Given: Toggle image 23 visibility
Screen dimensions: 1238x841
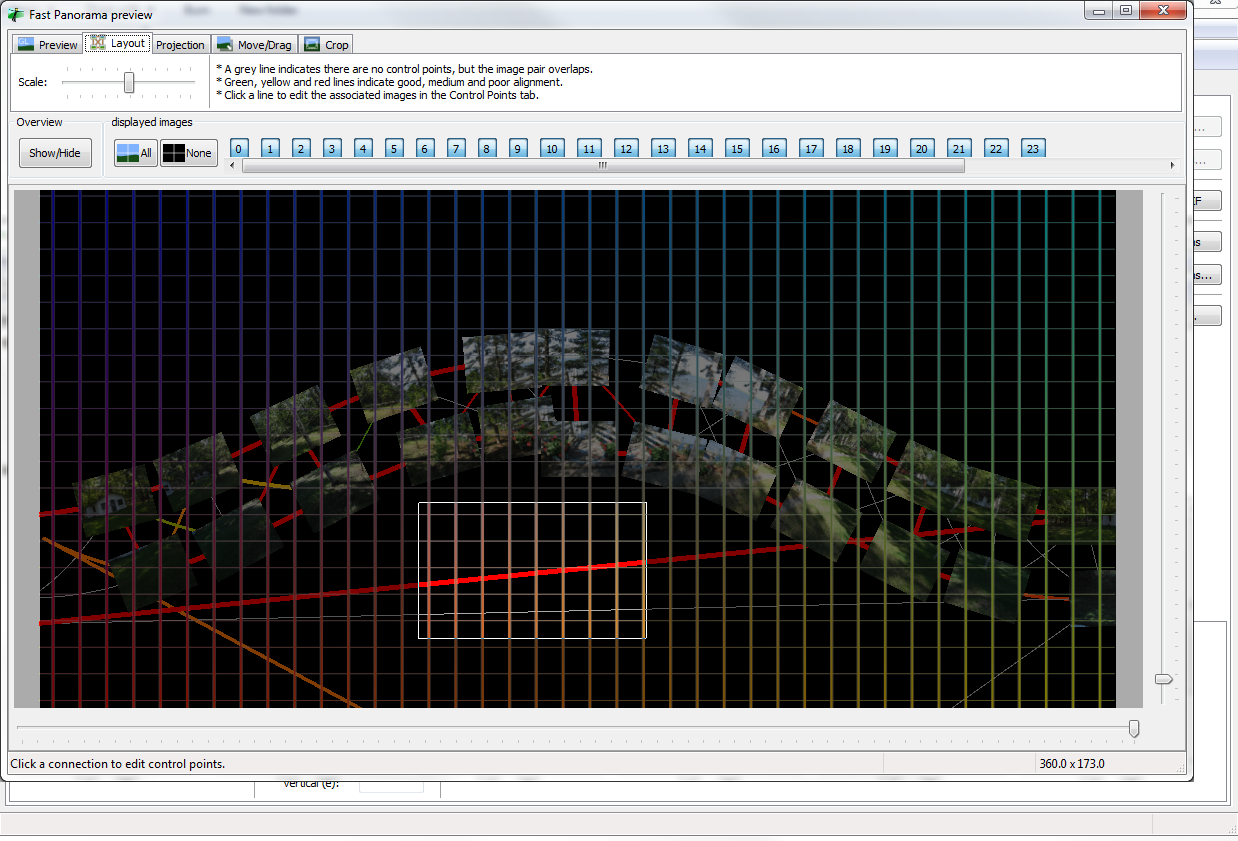Looking at the screenshot, I should point(1033,149).
